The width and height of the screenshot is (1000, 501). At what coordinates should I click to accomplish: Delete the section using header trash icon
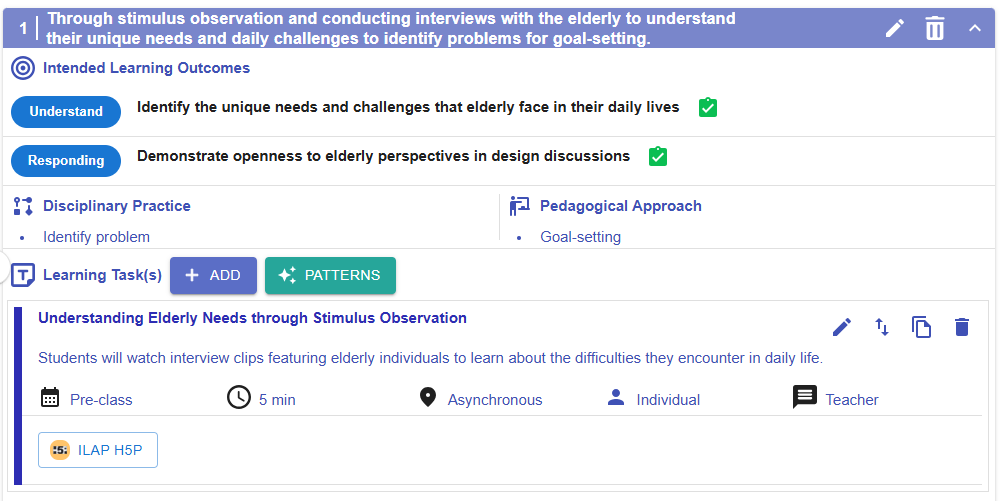click(x=935, y=28)
